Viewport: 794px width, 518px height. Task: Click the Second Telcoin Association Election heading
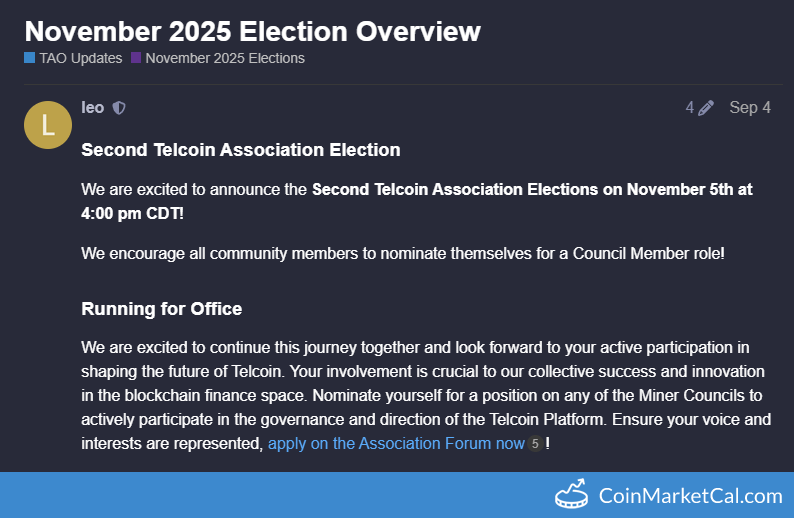(x=240, y=150)
